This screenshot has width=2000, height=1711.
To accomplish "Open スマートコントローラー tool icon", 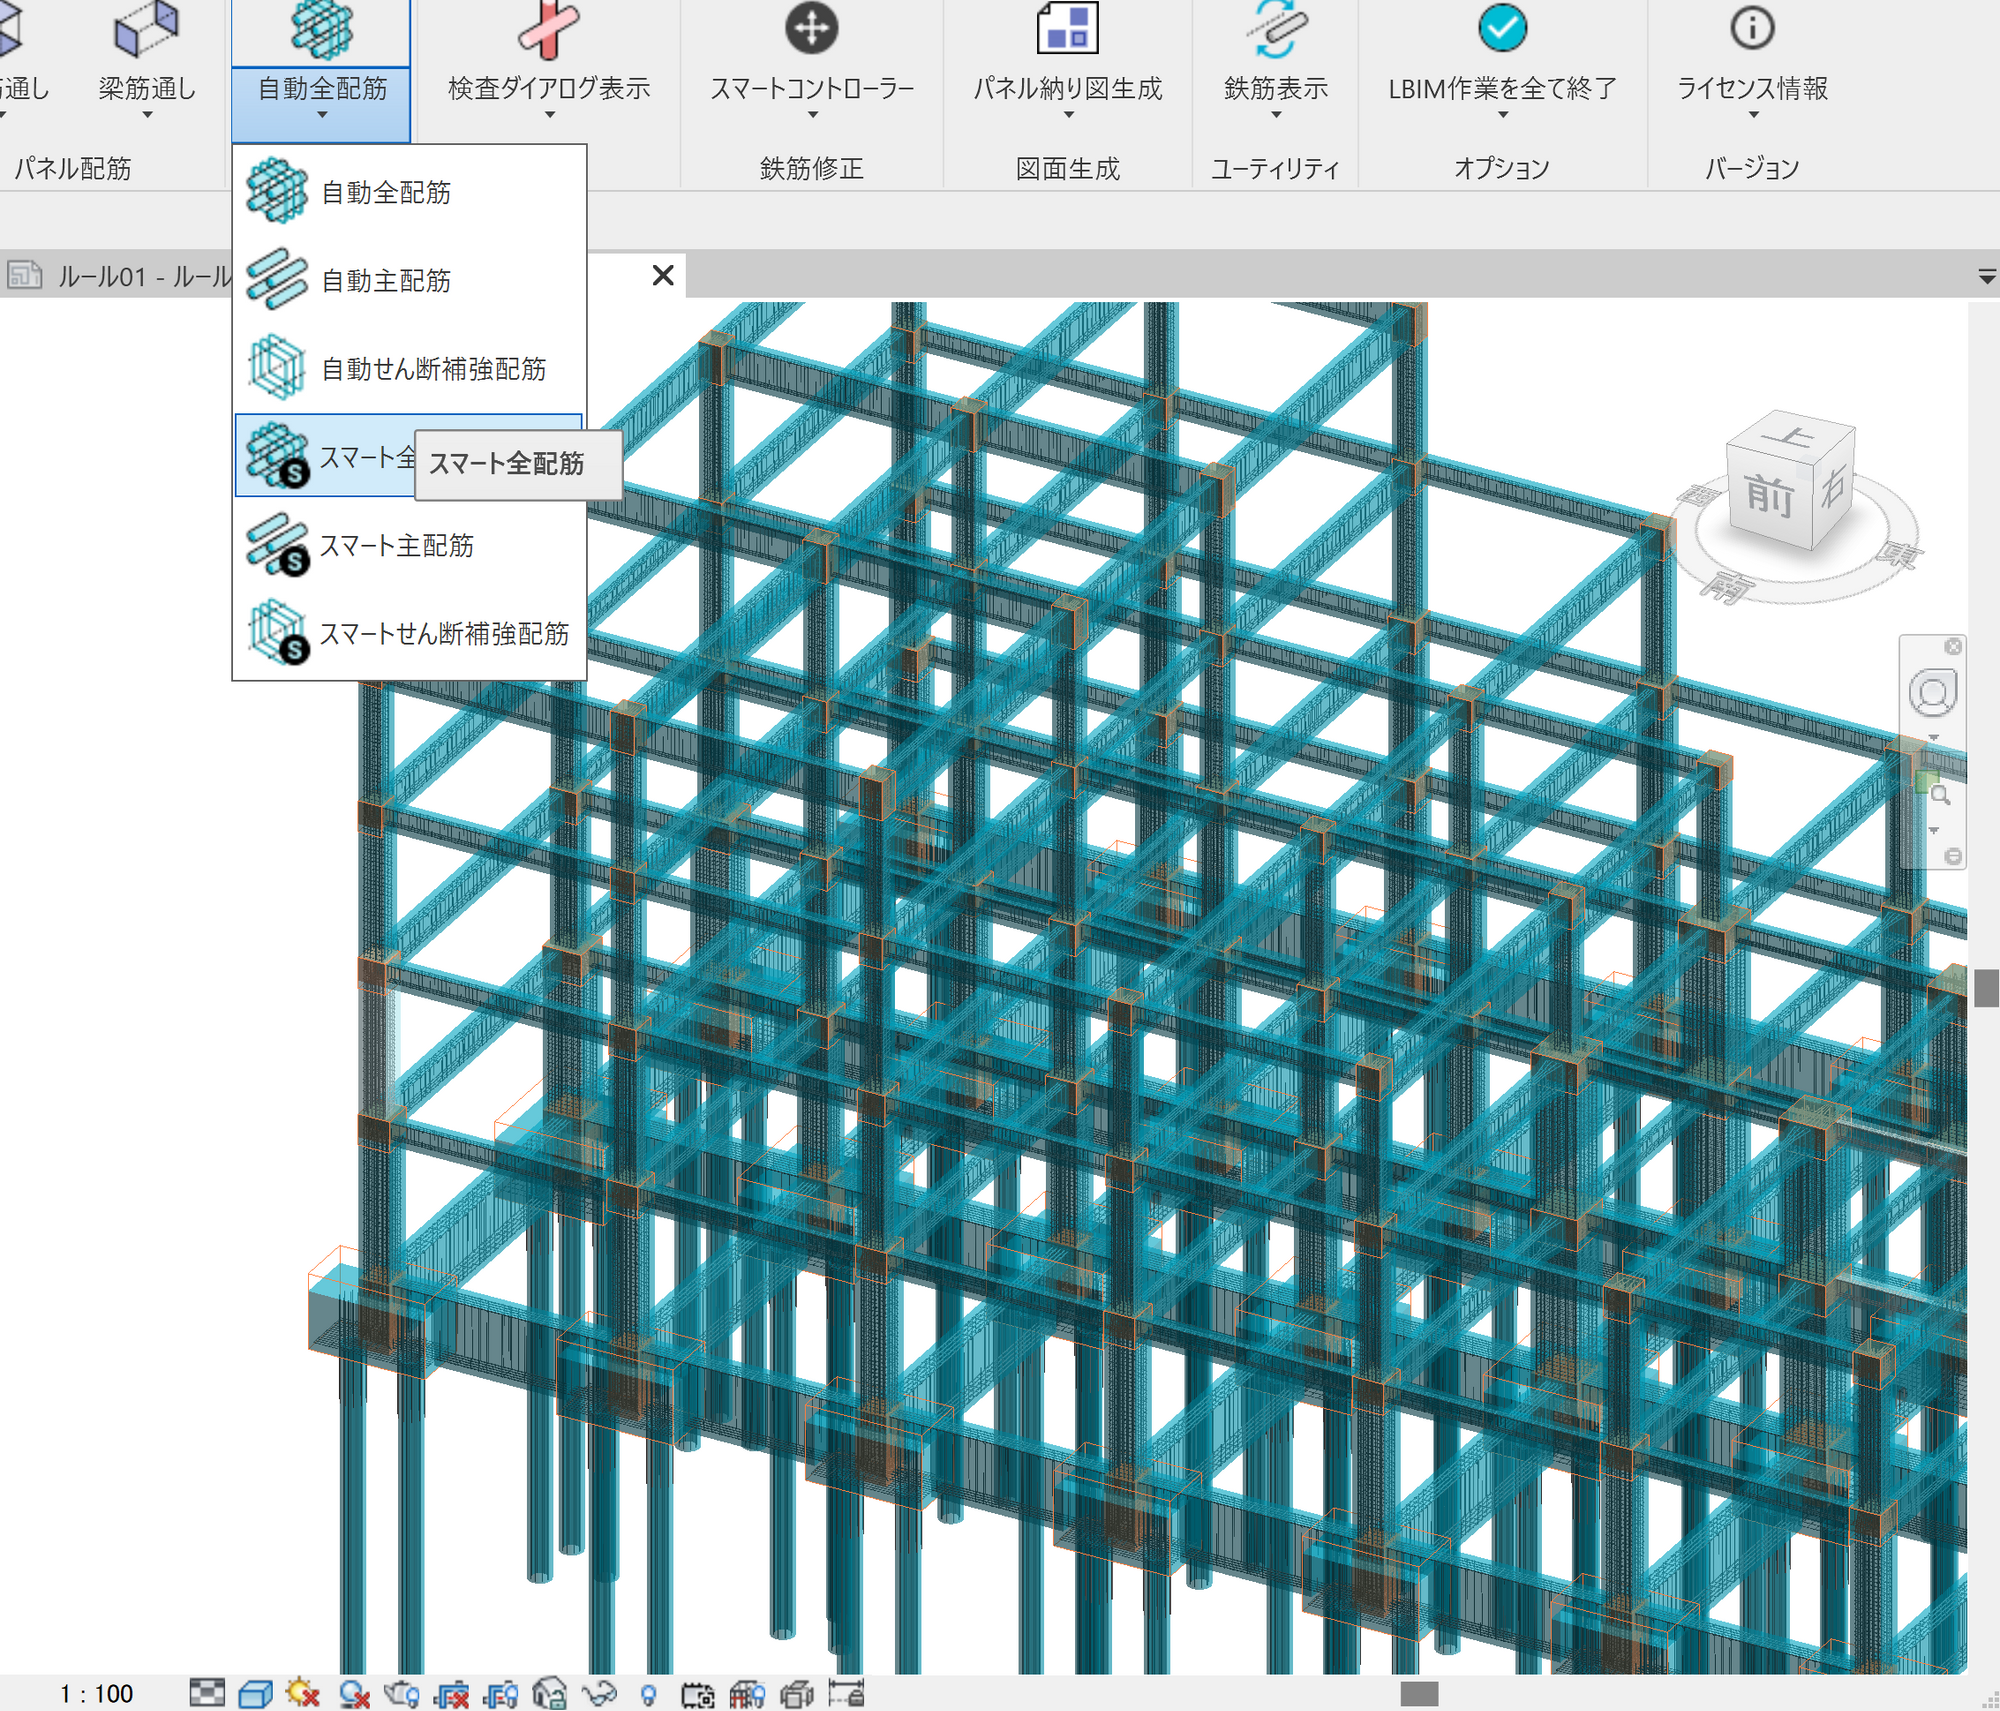I will [811, 28].
